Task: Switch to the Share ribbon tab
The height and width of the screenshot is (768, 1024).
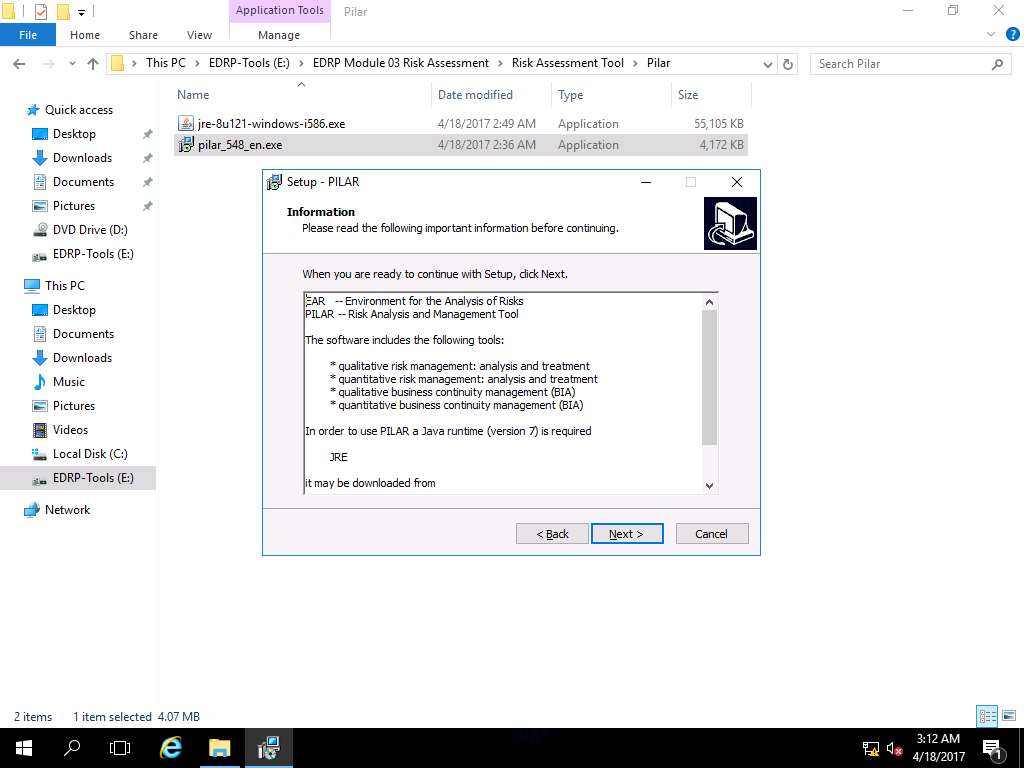Action: 143,35
